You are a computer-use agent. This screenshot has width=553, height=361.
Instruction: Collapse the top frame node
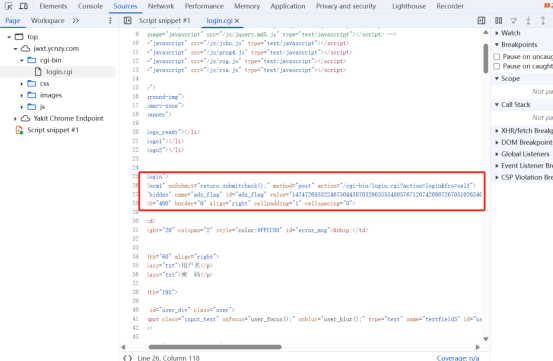[9, 37]
